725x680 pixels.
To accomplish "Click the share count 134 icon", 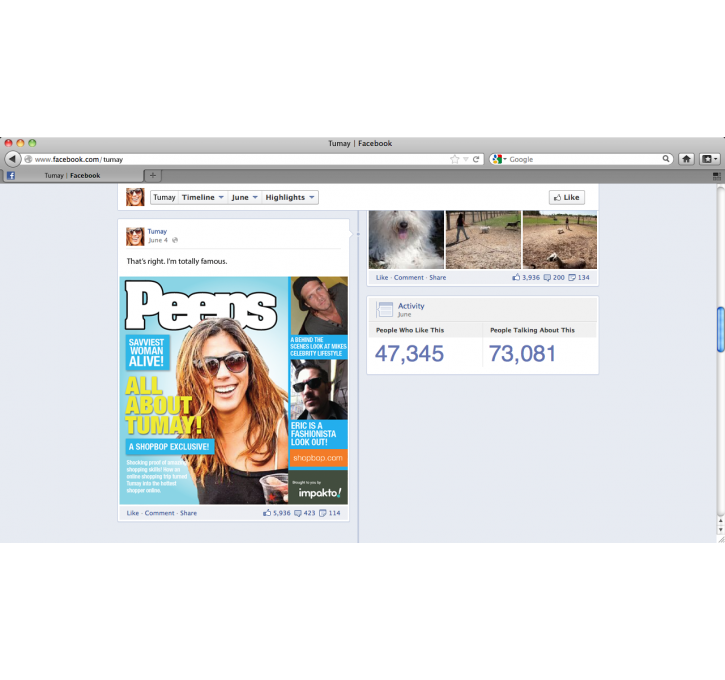I will [572, 277].
